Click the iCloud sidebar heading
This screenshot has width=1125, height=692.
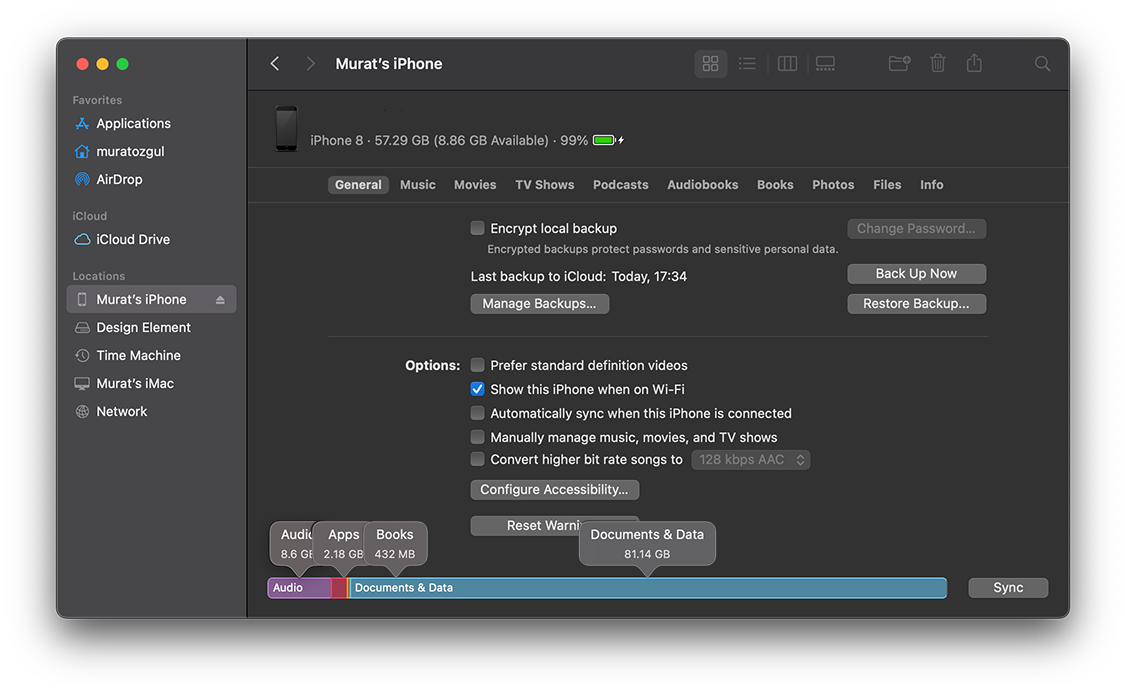point(90,215)
